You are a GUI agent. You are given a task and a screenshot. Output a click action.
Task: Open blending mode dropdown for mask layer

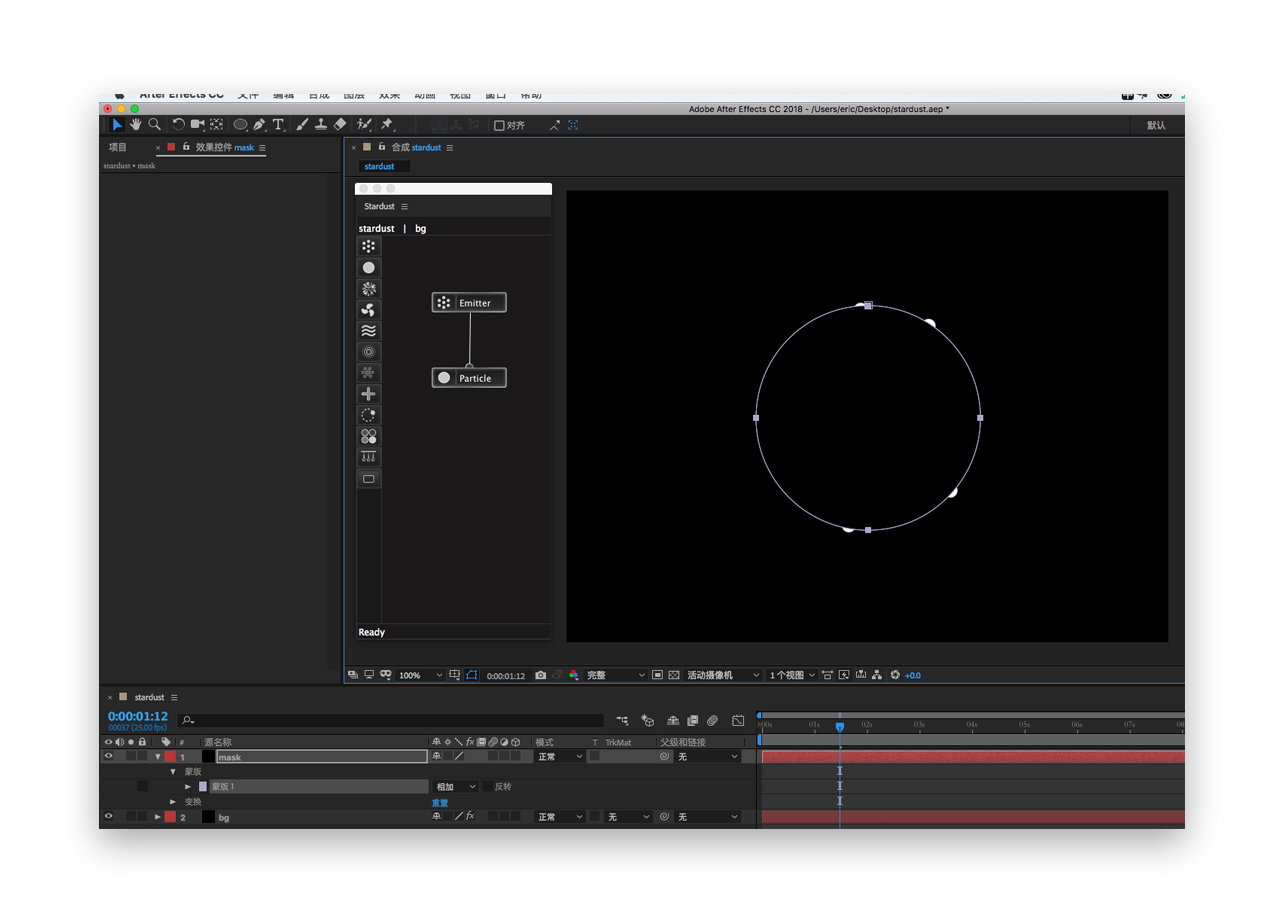[x=560, y=757]
